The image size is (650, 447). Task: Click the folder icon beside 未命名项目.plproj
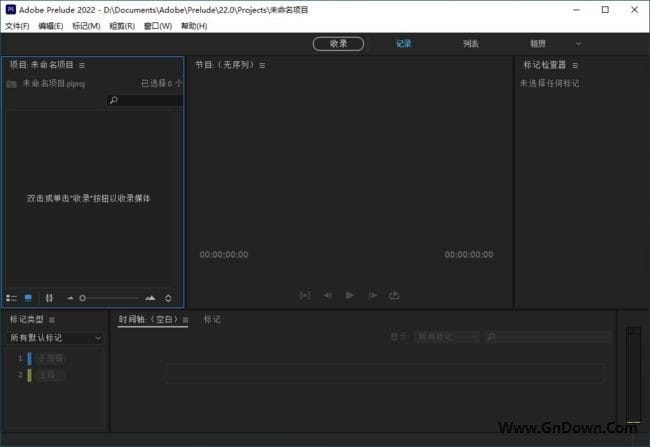pos(12,84)
